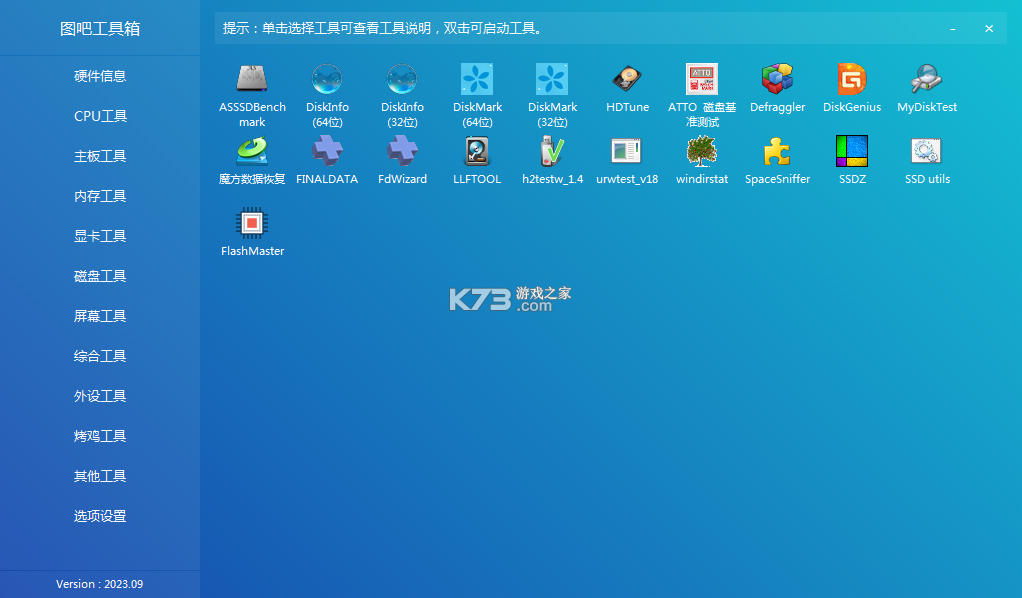1022x598 pixels.
Task: Select the SSDZ icon
Action: pos(852,151)
